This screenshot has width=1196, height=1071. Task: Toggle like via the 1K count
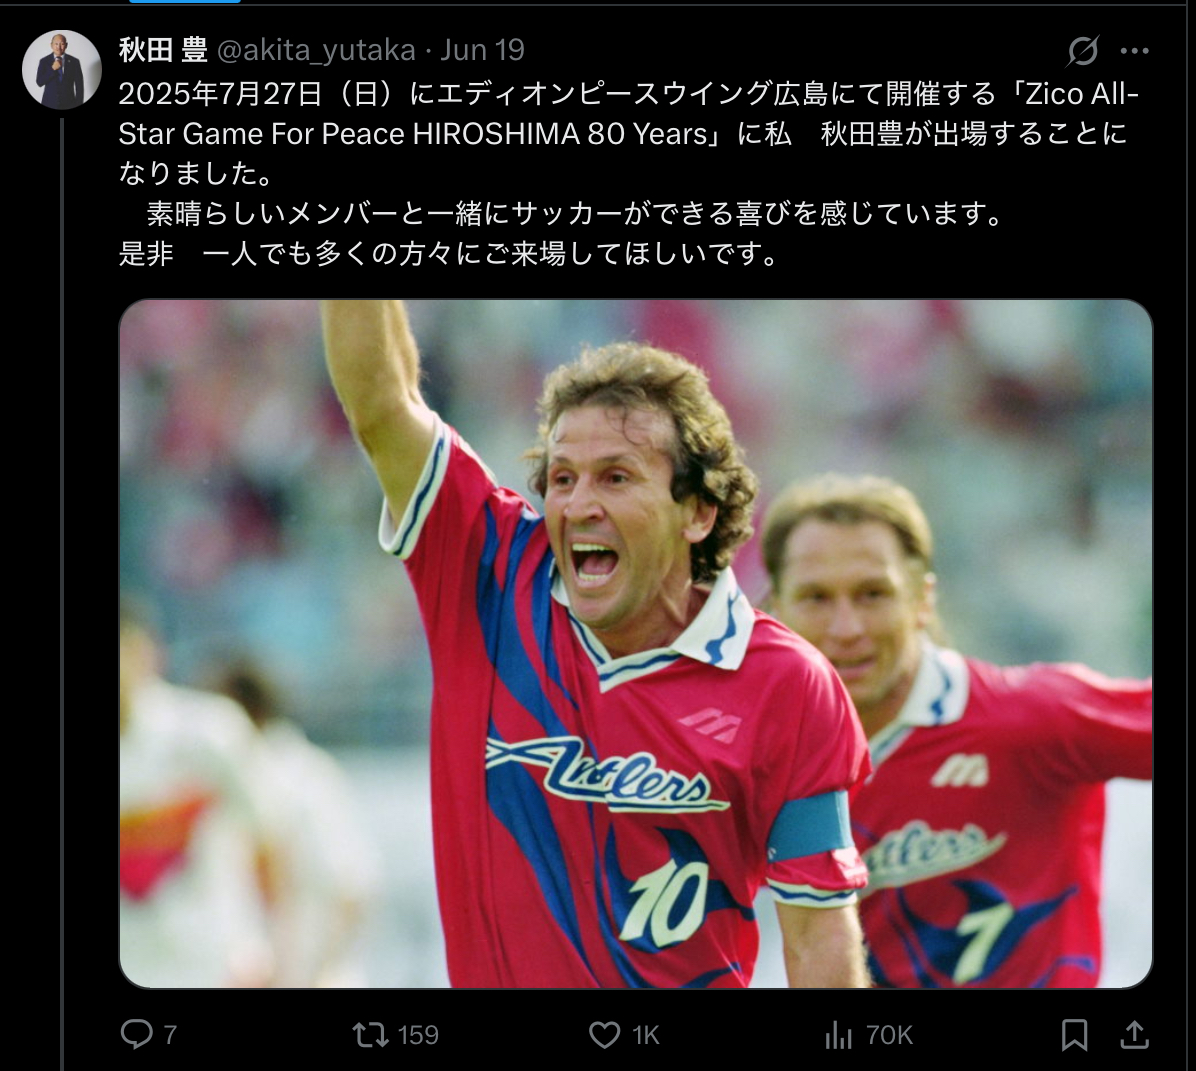(645, 1035)
